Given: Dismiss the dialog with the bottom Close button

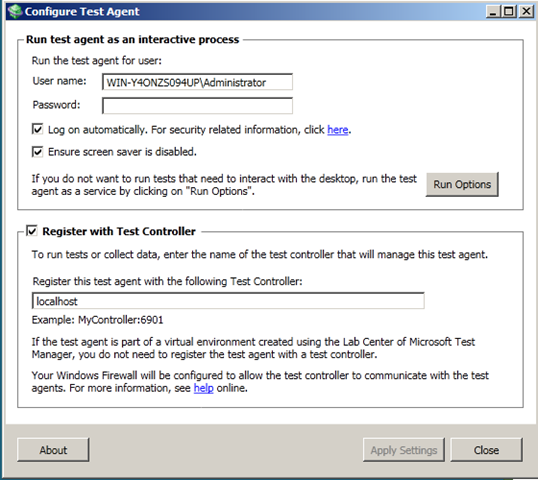Looking at the screenshot, I should pyautogui.click(x=487, y=450).
